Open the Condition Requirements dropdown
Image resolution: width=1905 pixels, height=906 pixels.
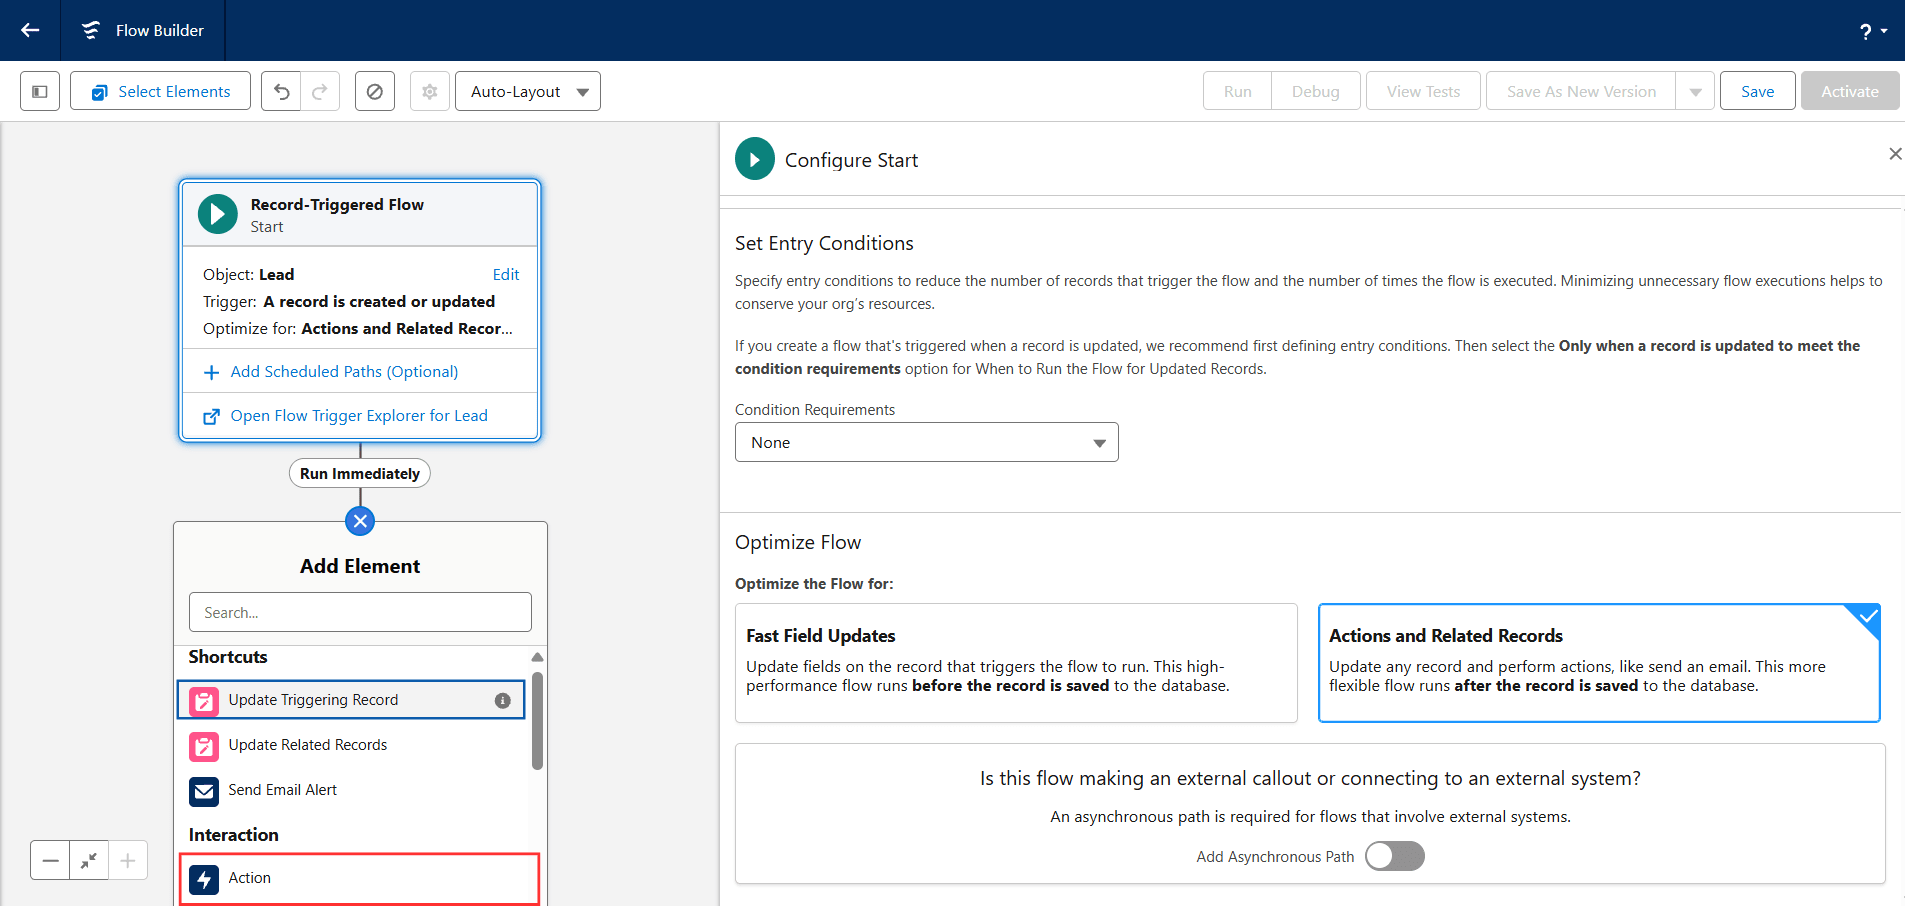click(x=926, y=442)
